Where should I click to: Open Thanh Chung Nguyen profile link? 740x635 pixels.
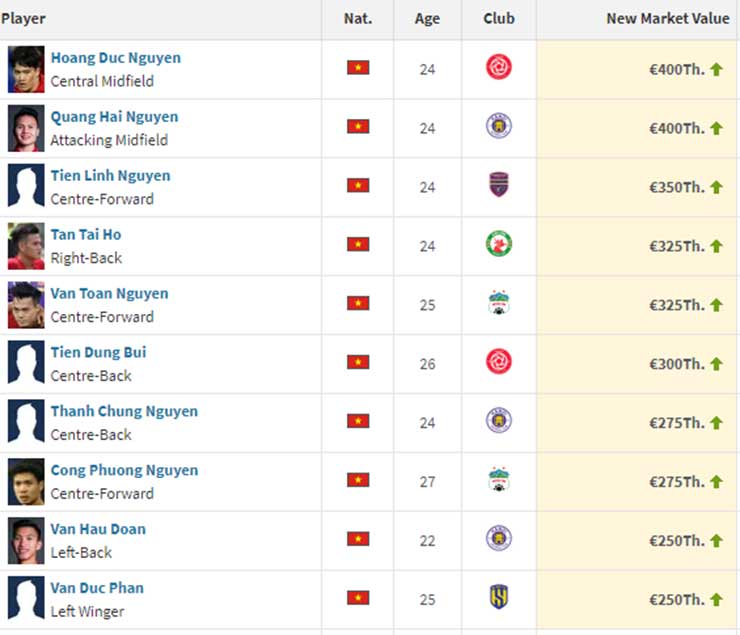[124, 411]
